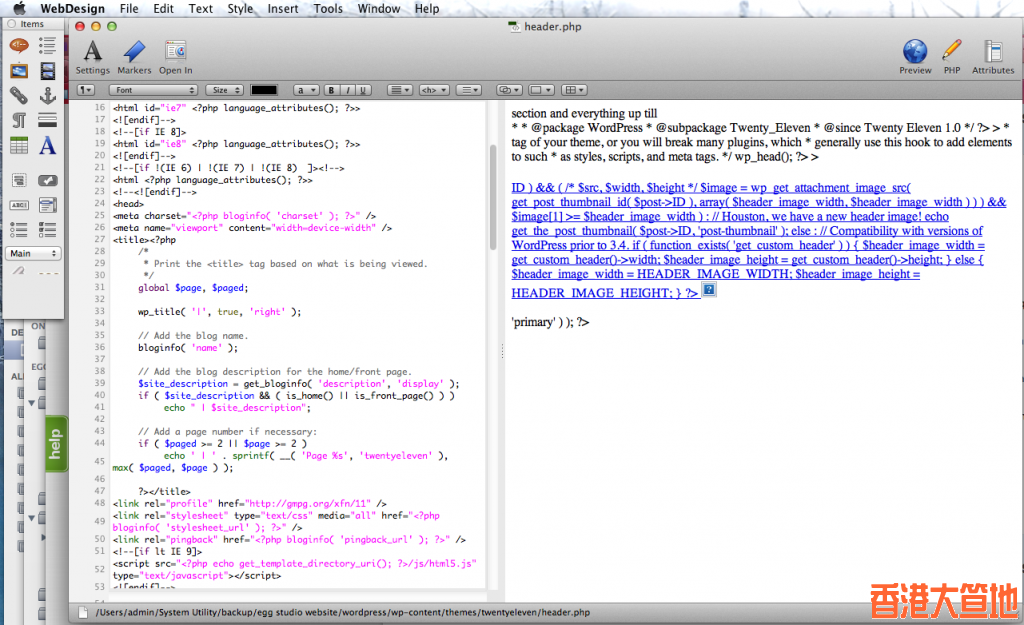Viewport: 1024px width, 625px height.
Task: Open the paragraph style dropdown
Action: tap(86, 90)
